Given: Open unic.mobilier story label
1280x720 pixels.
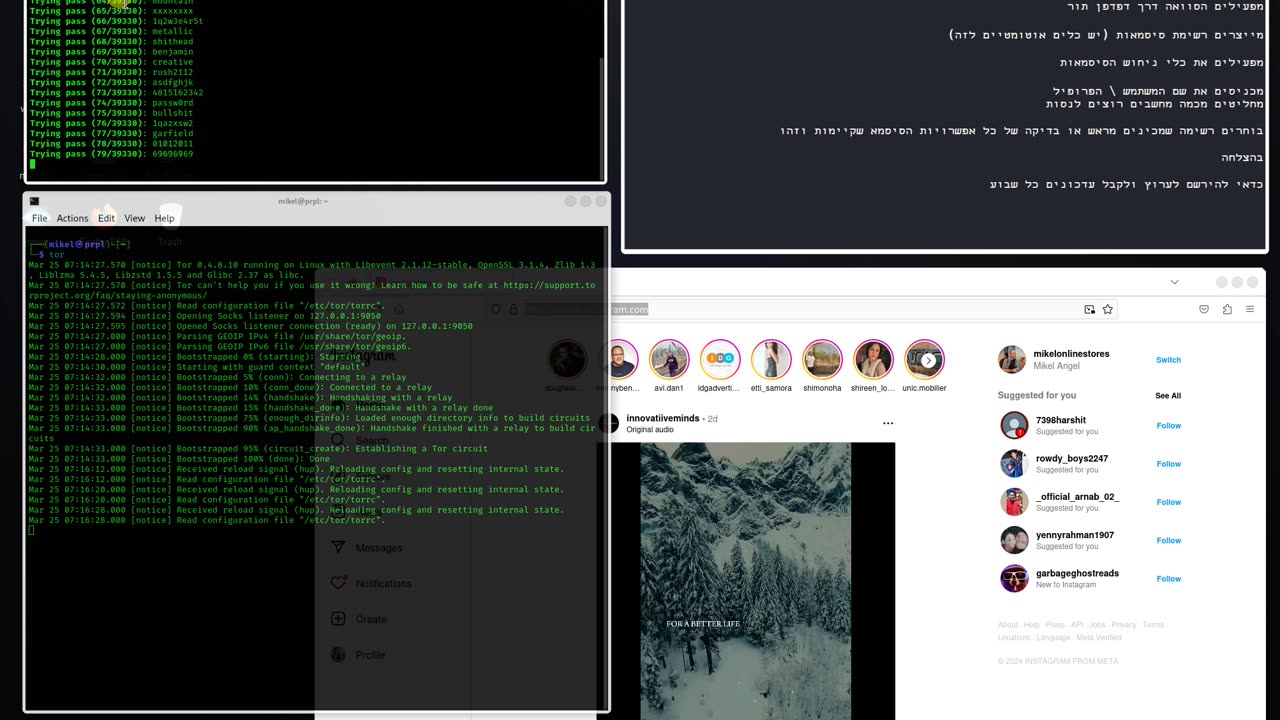Looking at the screenshot, I should [924, 388].
